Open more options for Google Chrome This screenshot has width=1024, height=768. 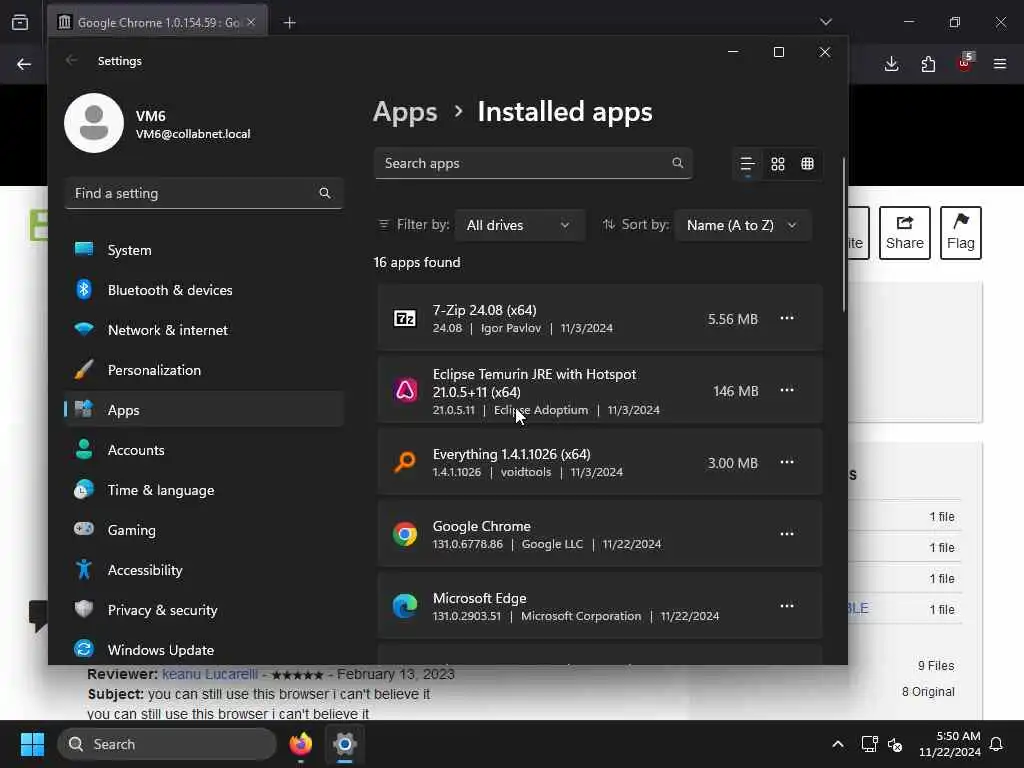pos(787,534)
